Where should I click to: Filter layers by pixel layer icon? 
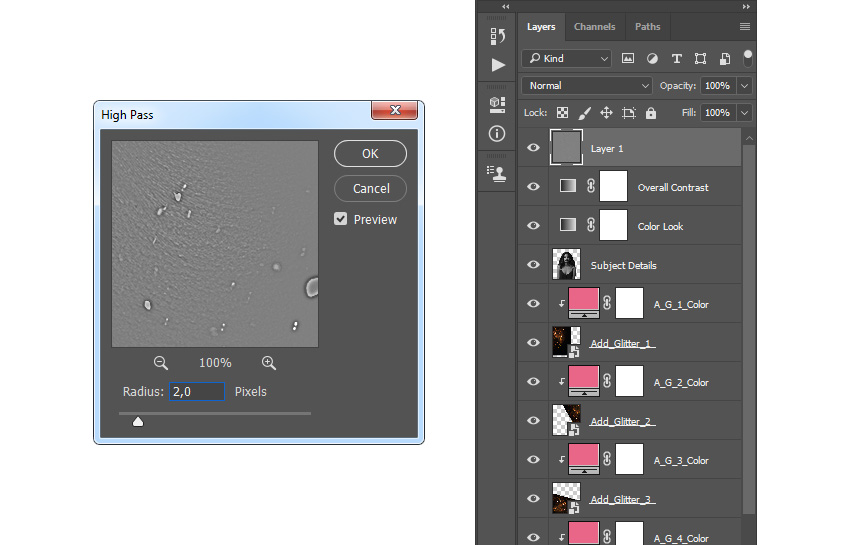click(x=628, y=59)
